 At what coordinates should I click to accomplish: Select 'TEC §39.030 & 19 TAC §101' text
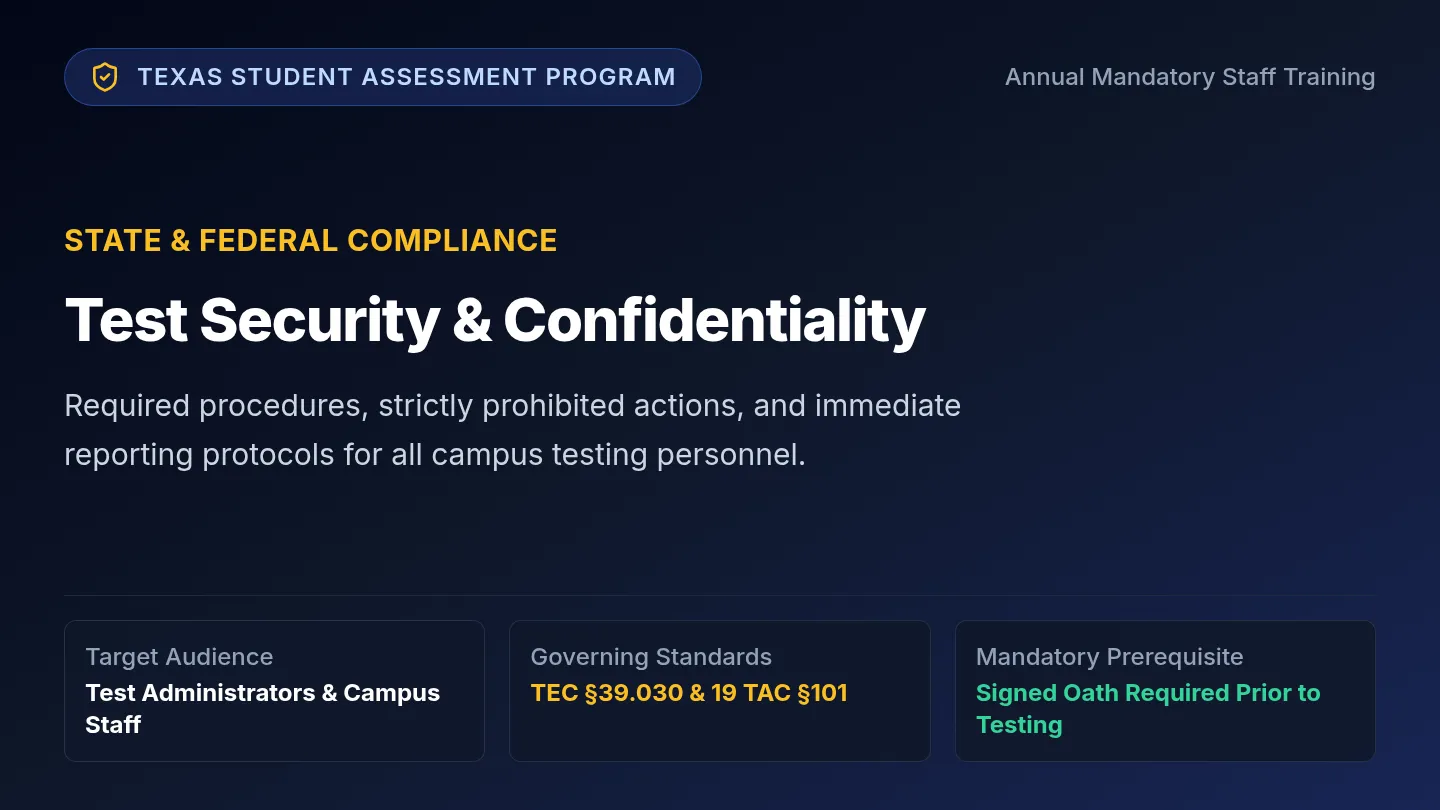coord(689,693)
